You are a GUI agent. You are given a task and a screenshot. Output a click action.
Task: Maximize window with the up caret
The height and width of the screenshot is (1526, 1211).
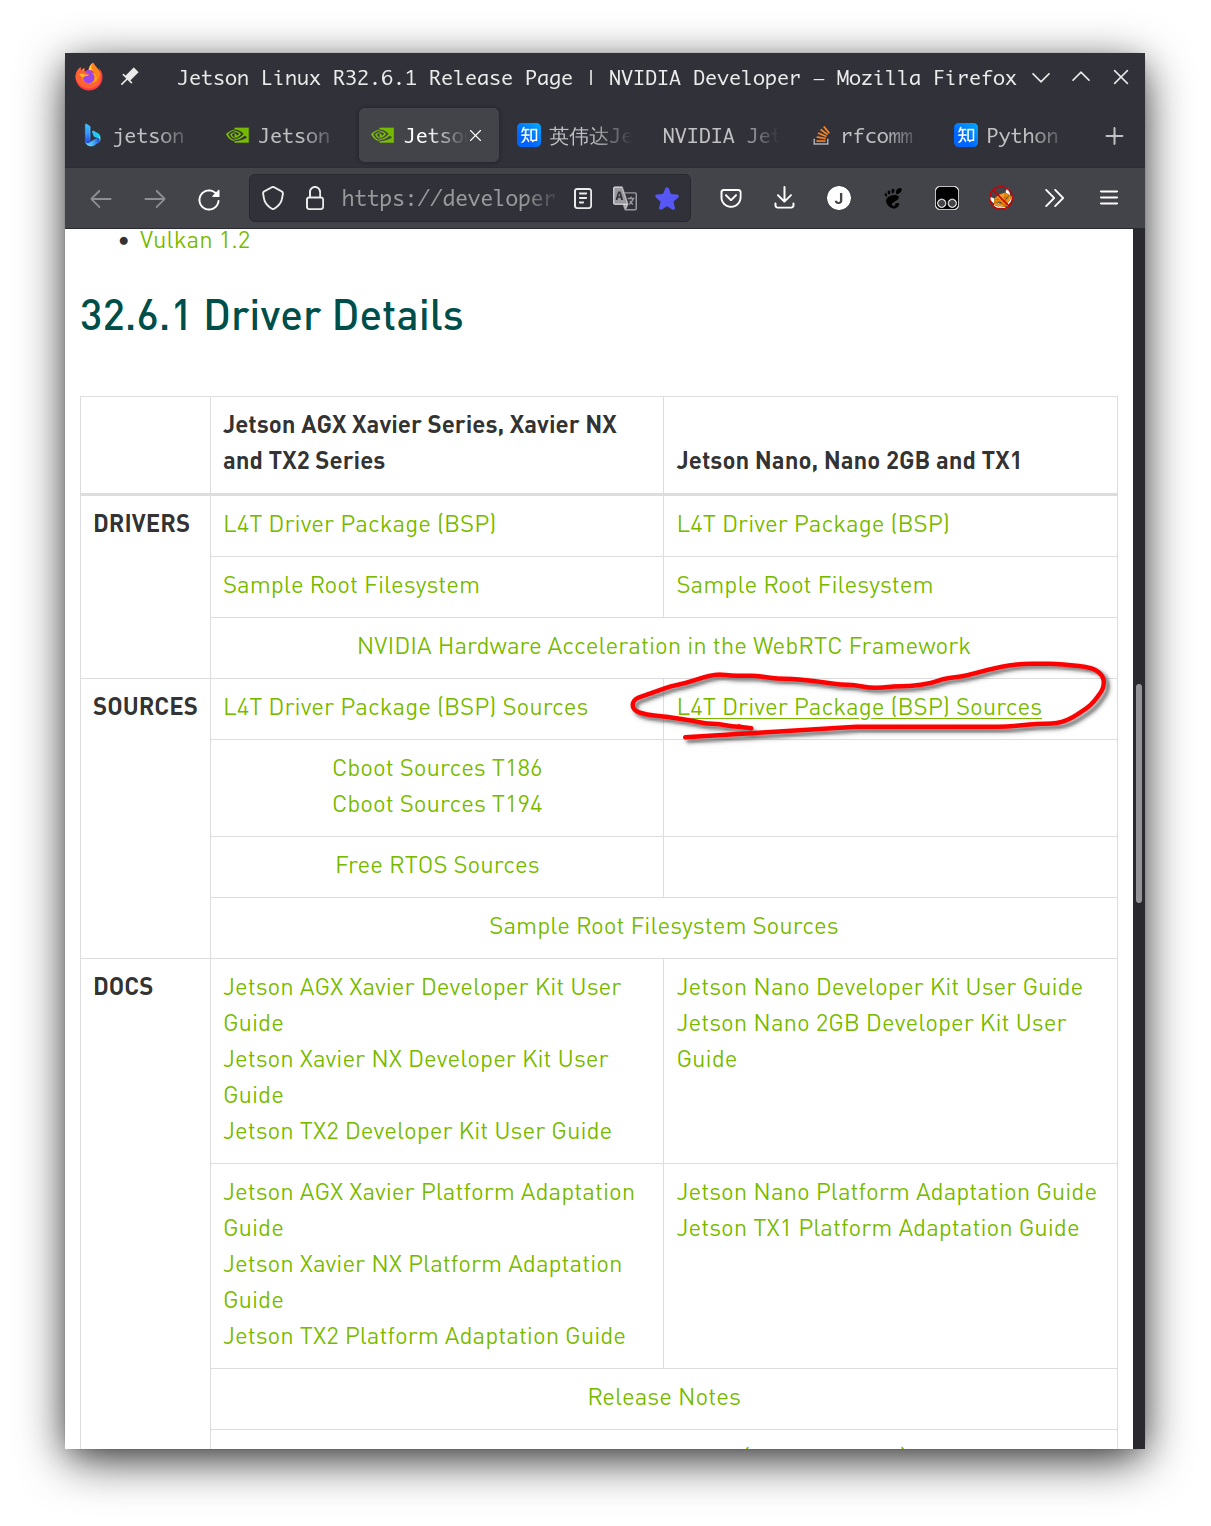[1081, 77]
